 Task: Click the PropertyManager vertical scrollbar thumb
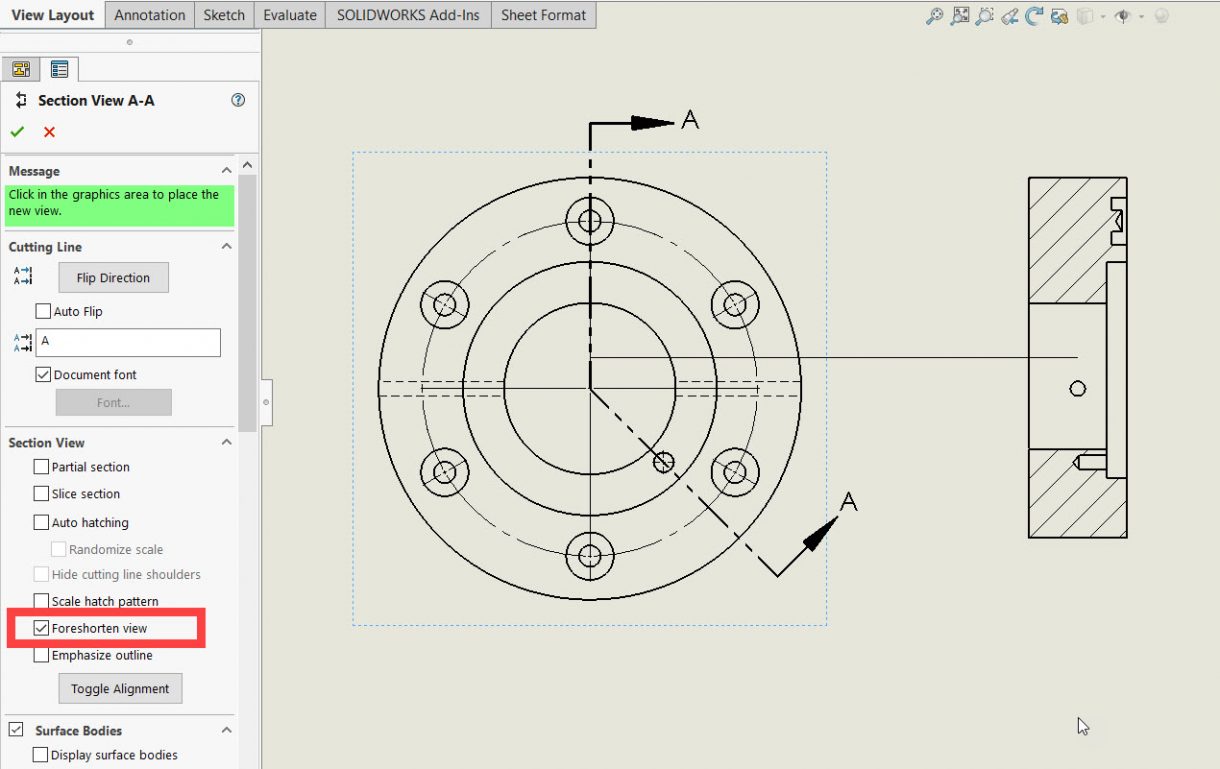248,303
